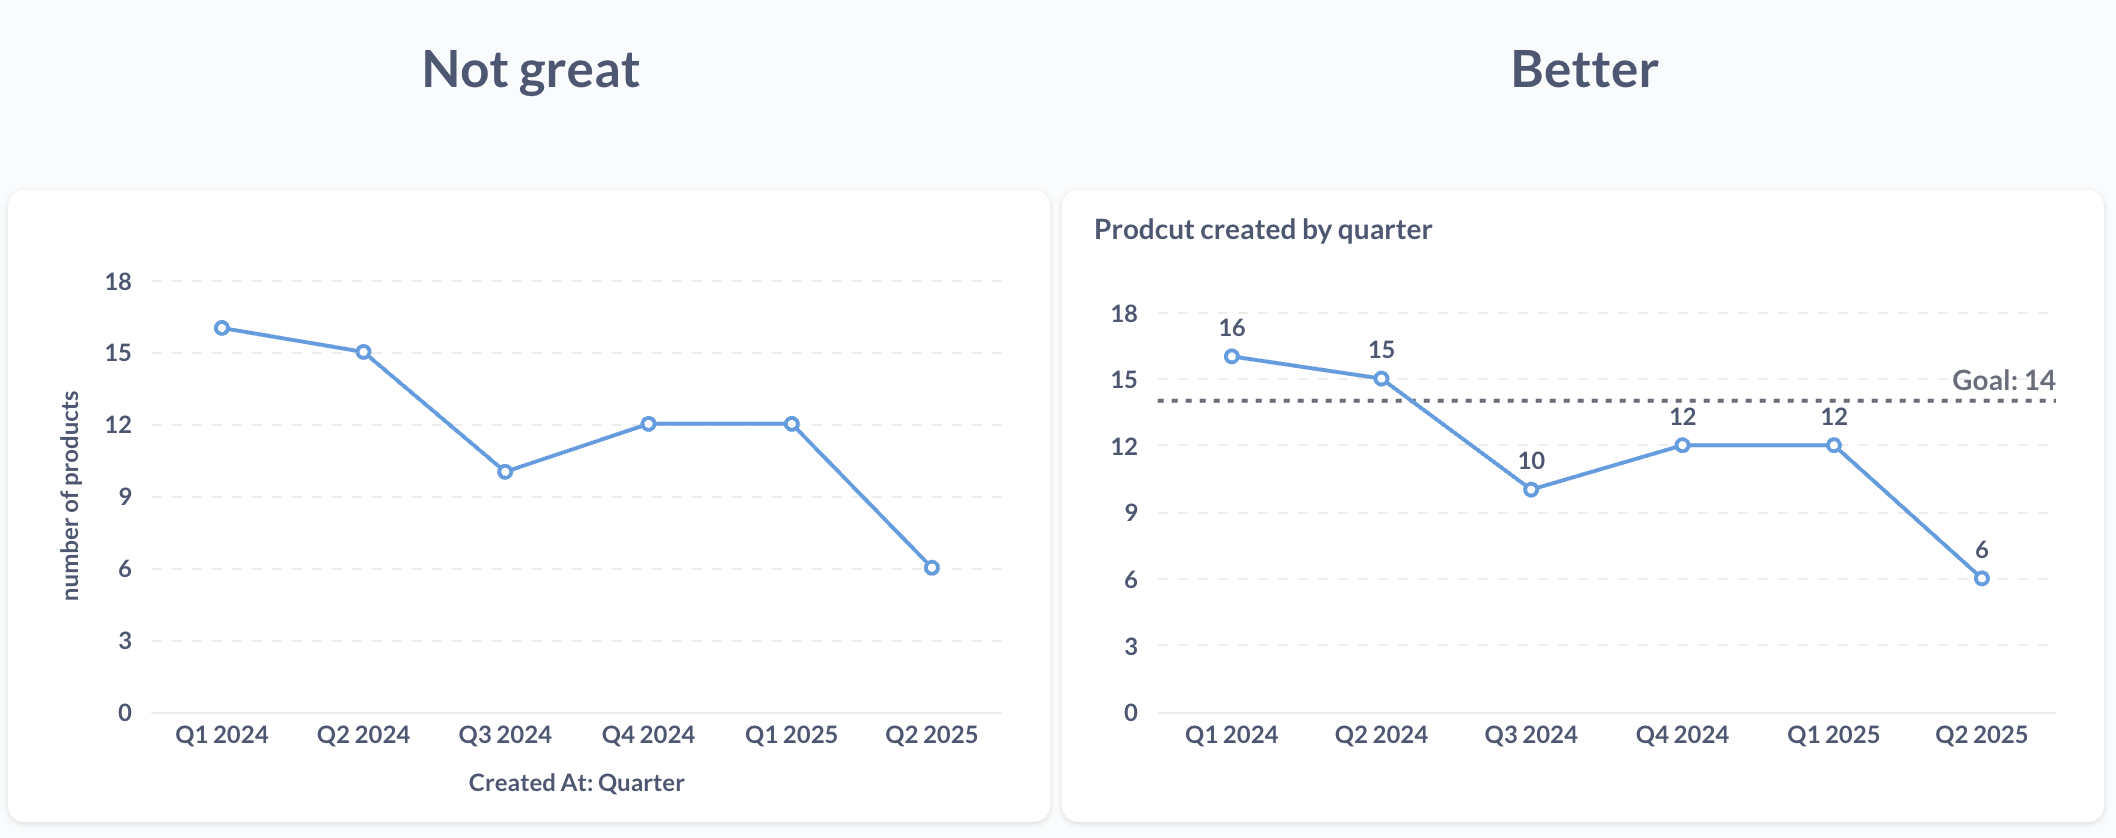Image resolution: width=2116 pixels, height=838 pixels.
Task: Click the Q1 2025 data point in left chart
Action: point(791,424)
